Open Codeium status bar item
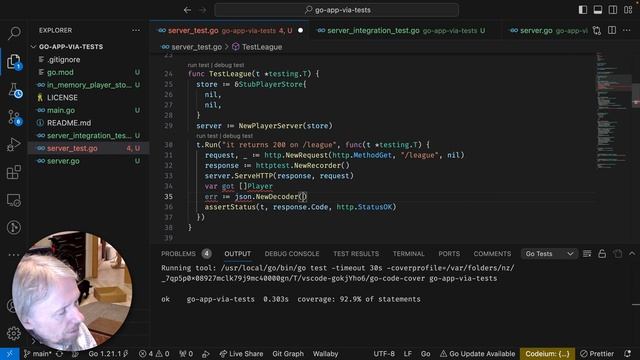The image size is (640, 360). tap(547, 354)
